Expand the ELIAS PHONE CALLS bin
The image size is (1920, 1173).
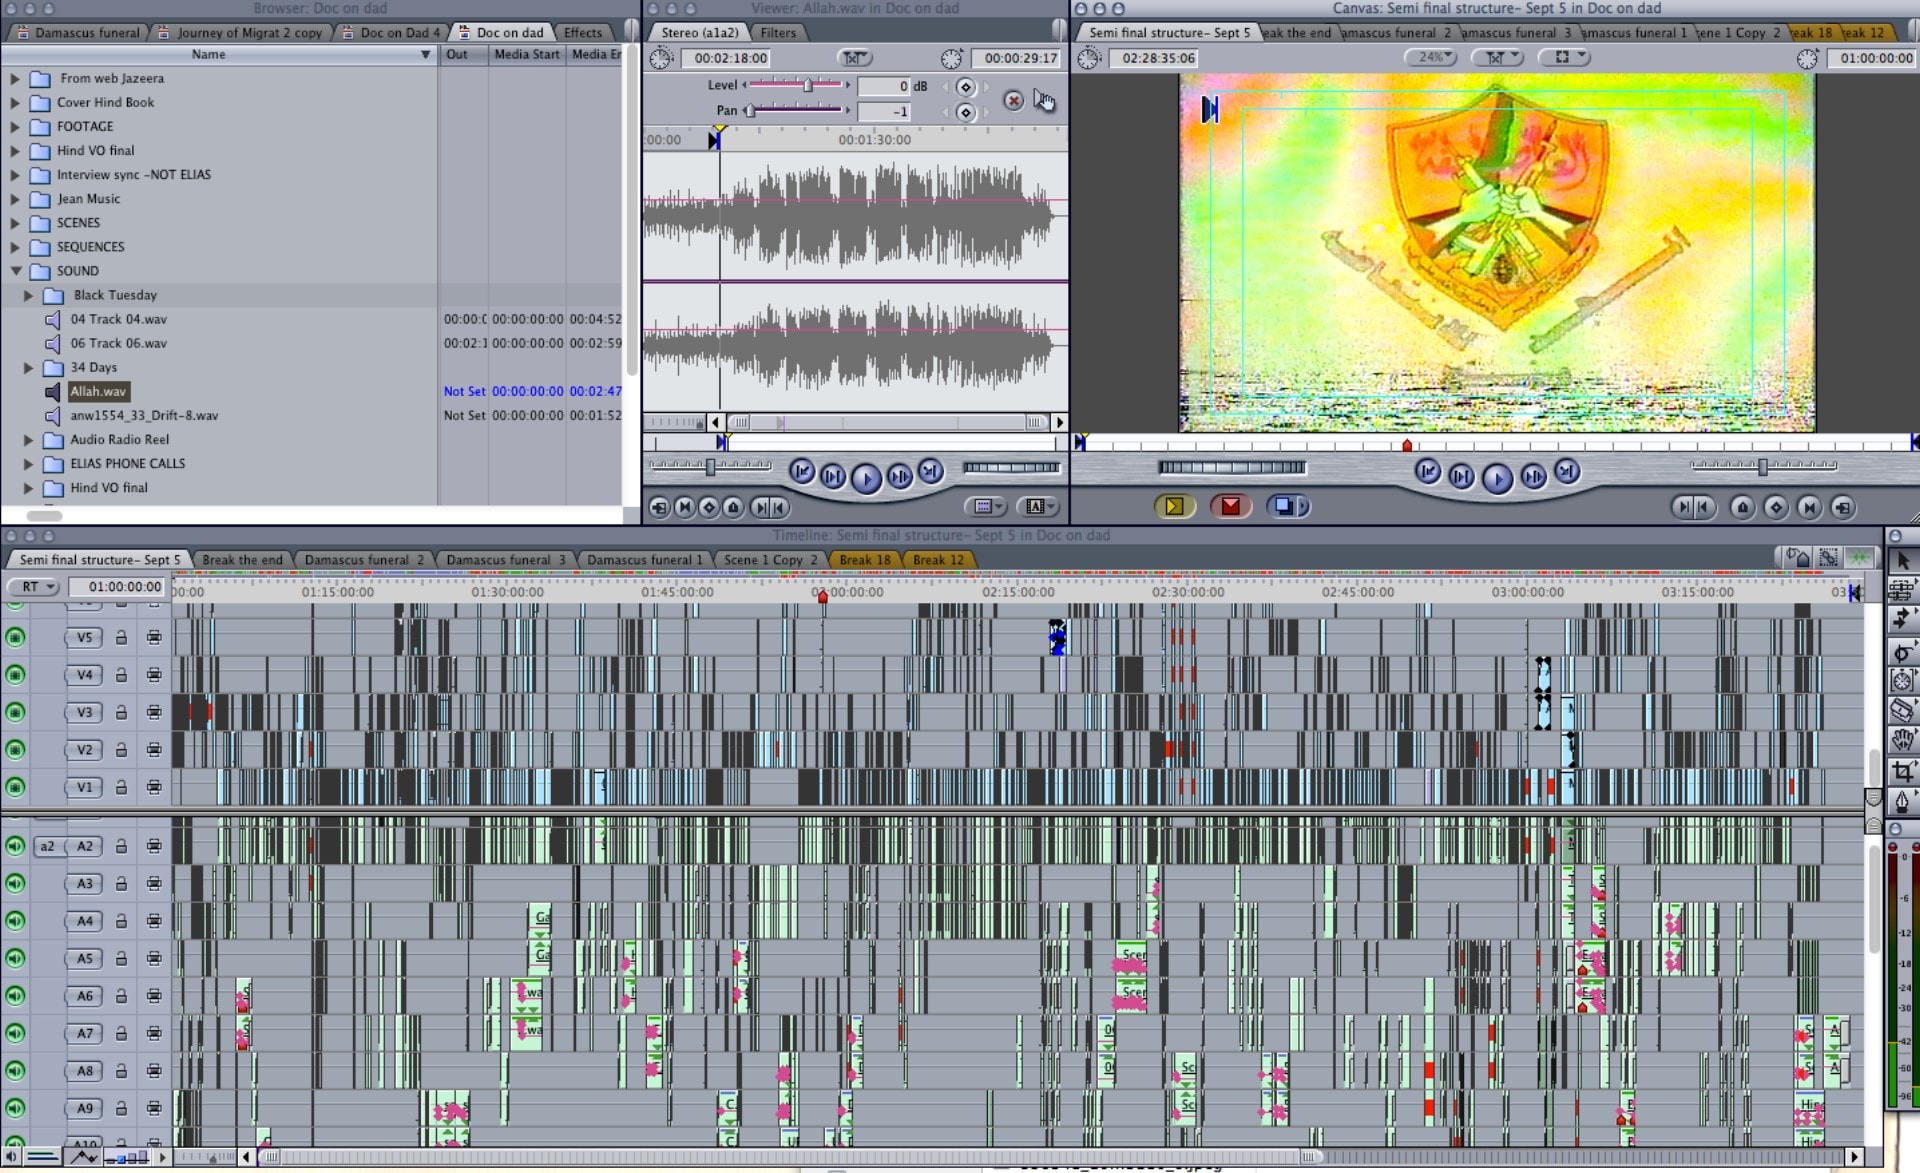click(x=29, y=464)
